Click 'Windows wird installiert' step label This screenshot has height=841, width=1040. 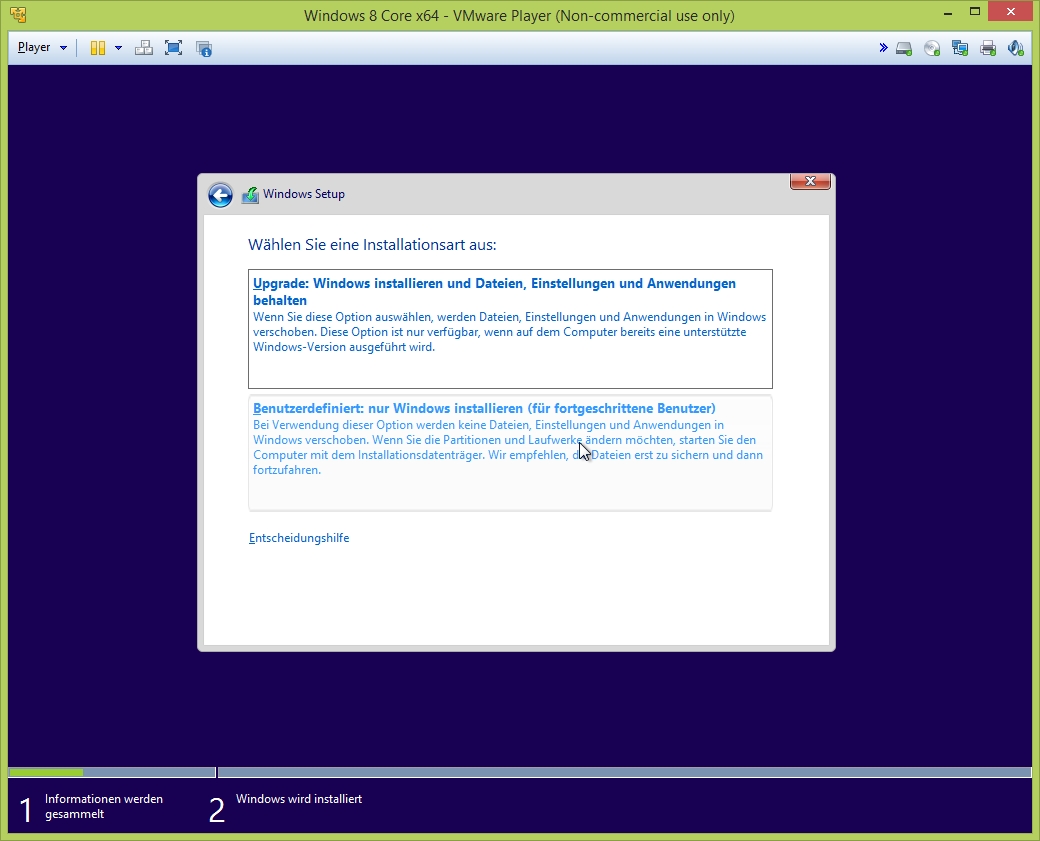[x=299, y=799]
